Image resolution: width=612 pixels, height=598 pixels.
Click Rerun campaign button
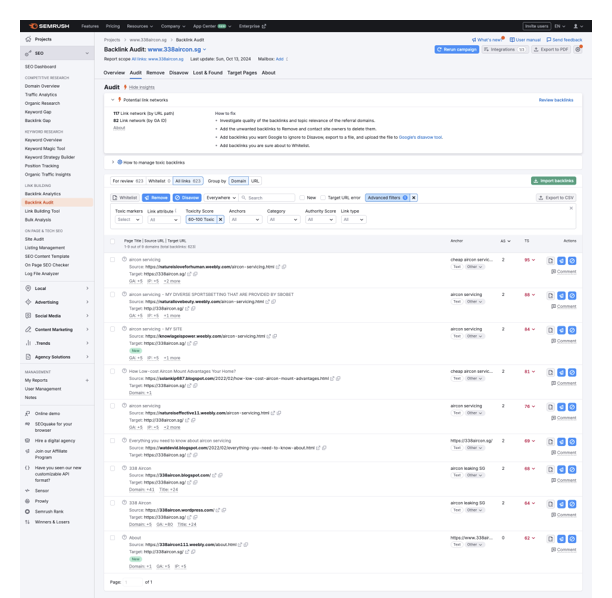pos(458,48)
